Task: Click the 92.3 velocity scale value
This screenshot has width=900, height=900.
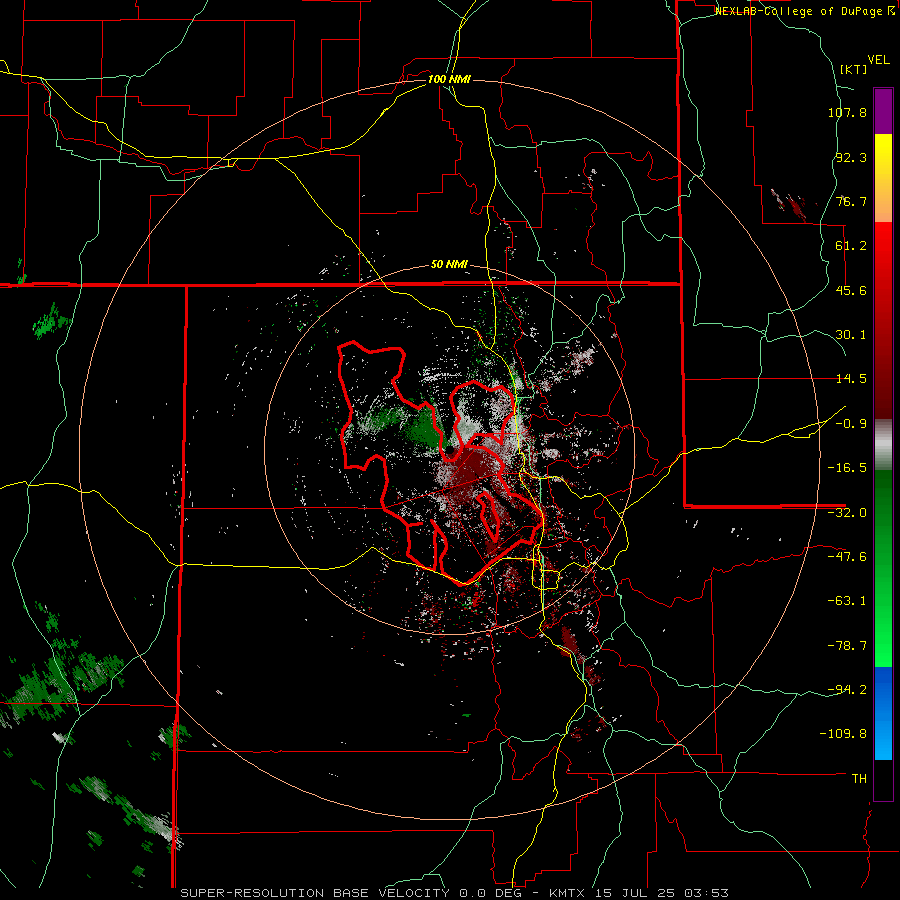Action: coord(851,157)
